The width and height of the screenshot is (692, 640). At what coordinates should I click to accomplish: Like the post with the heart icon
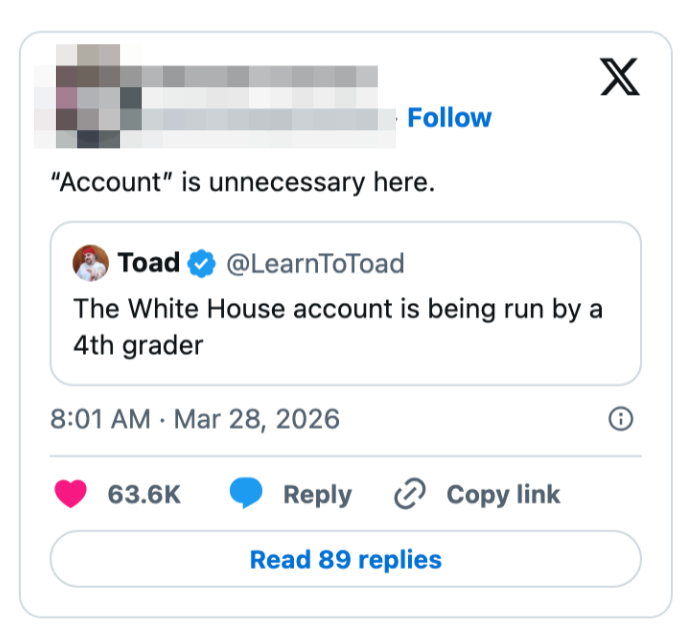(x=70, y=494)
